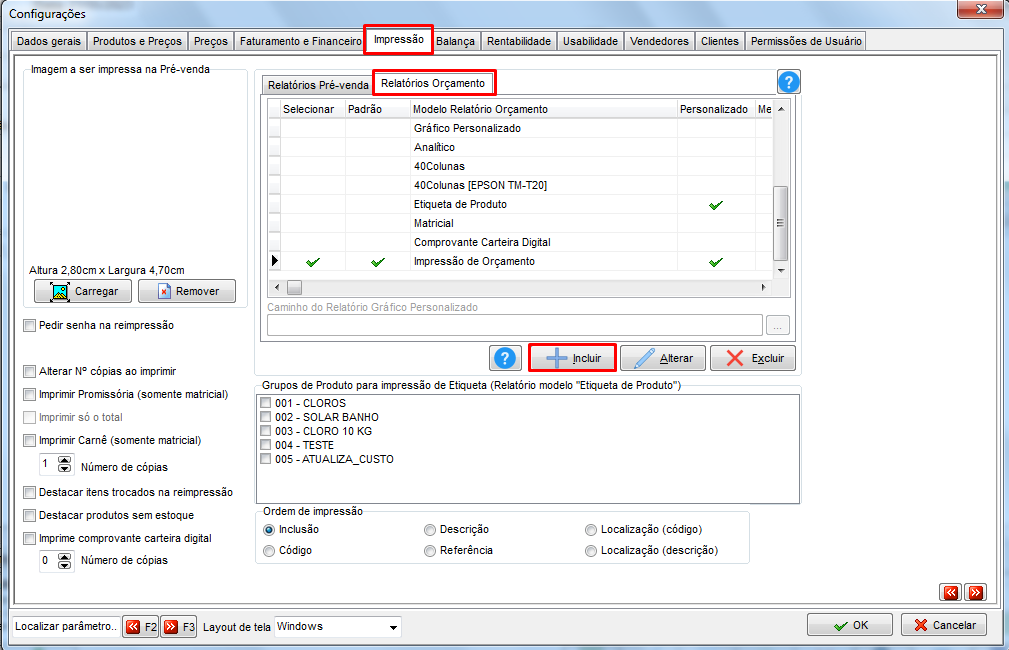Screen dimensions: 1009x650
Task: Click the report list's horizontal scroll-right arrow
Action: [763, 287]
